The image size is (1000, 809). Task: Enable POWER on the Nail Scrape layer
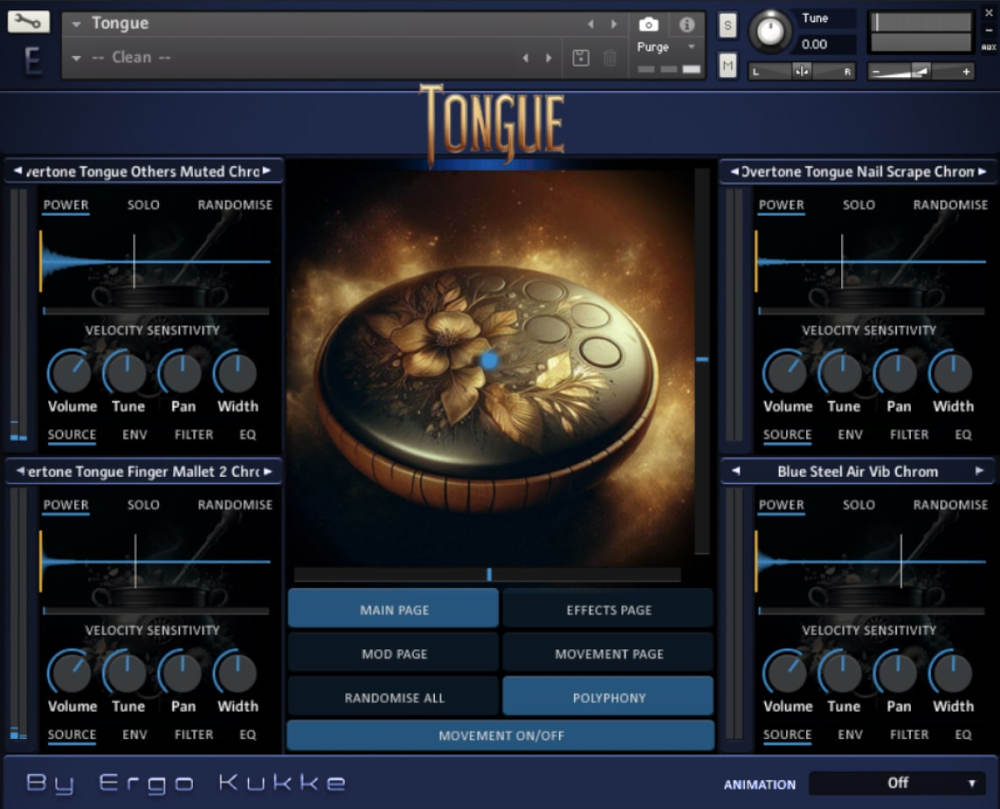(781, 205)
